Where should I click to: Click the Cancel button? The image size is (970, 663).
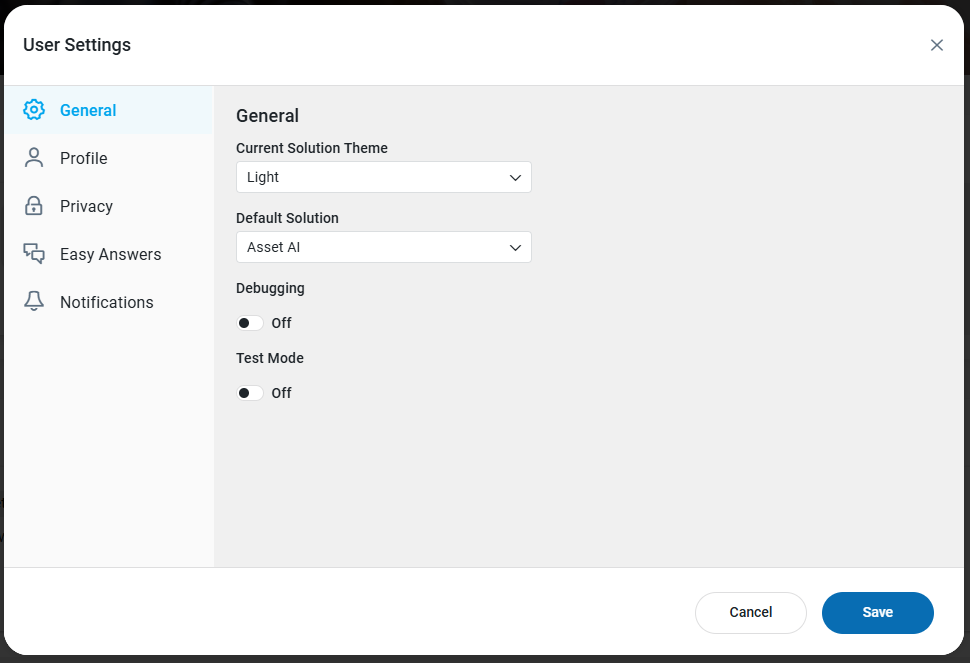tap(750, 613)
